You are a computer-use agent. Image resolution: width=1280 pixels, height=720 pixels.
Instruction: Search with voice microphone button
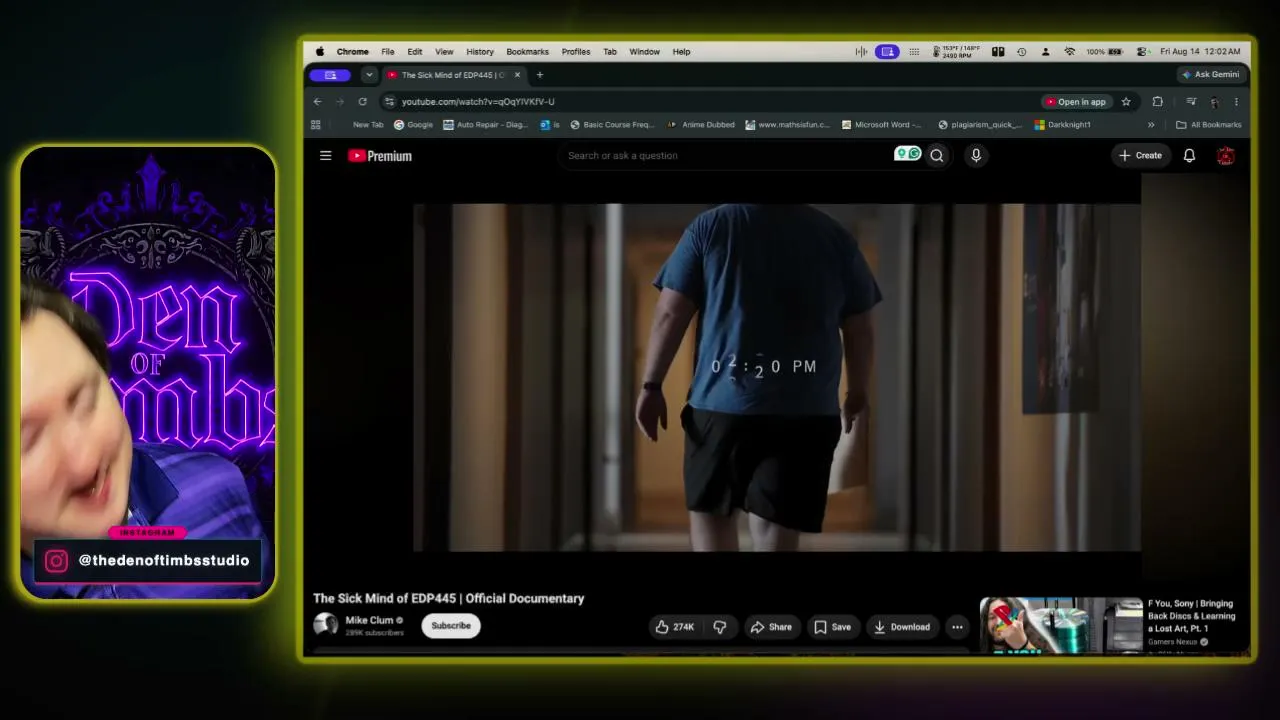[x=976, y=156]
